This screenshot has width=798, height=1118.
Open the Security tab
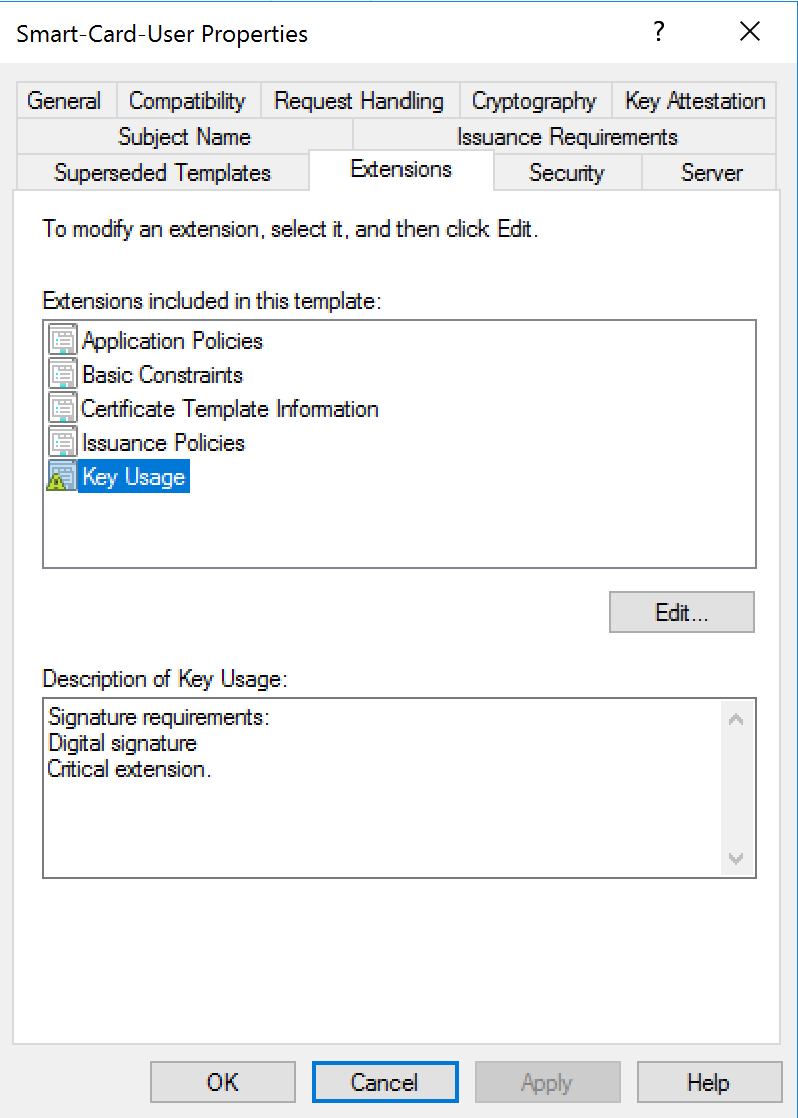pos(567,173)
